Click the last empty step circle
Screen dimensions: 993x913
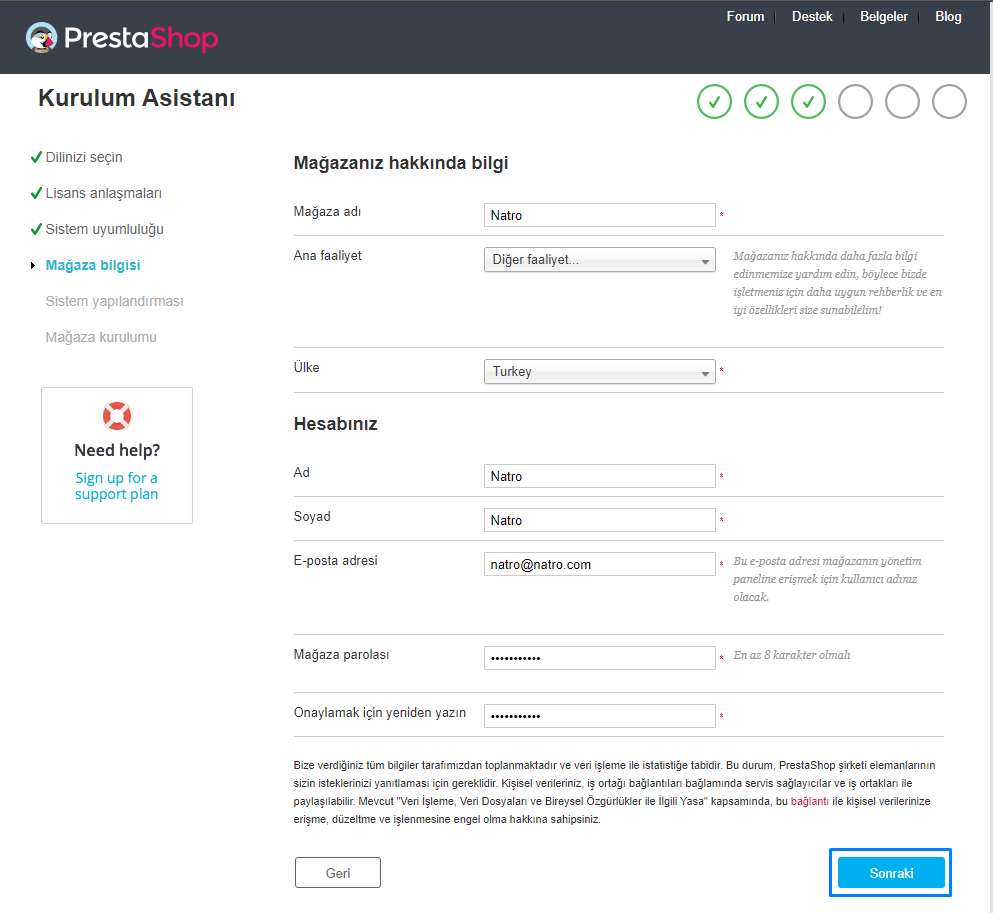(949, 101)
